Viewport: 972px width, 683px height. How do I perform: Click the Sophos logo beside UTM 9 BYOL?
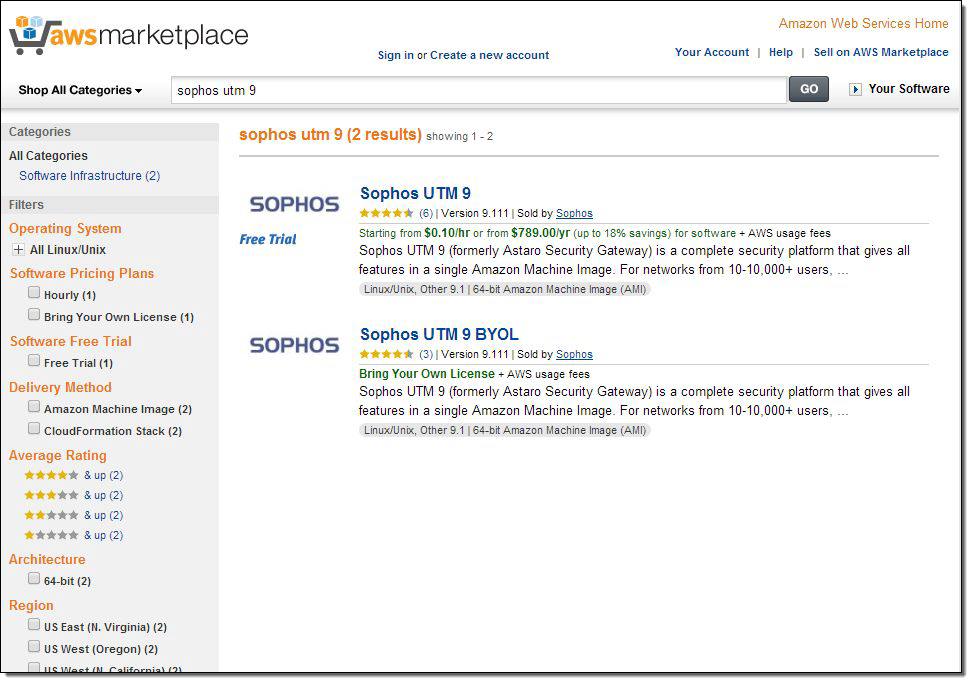(294, 345)
